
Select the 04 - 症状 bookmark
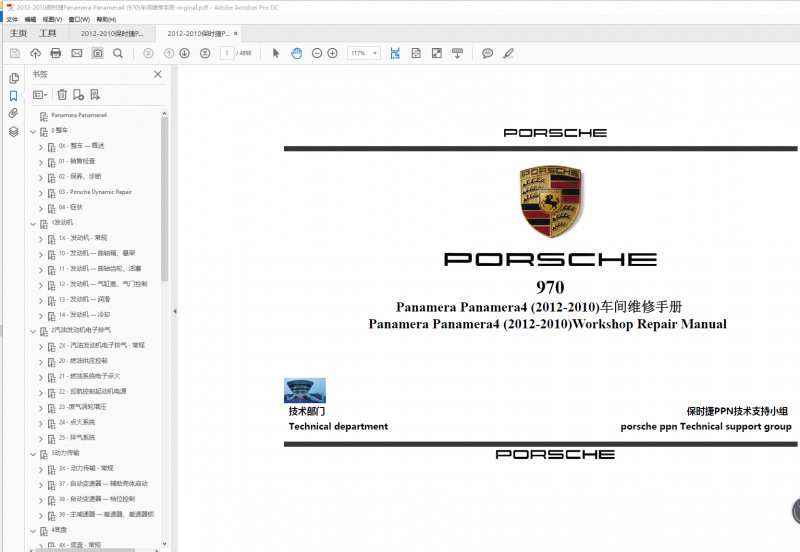[70, 207]
